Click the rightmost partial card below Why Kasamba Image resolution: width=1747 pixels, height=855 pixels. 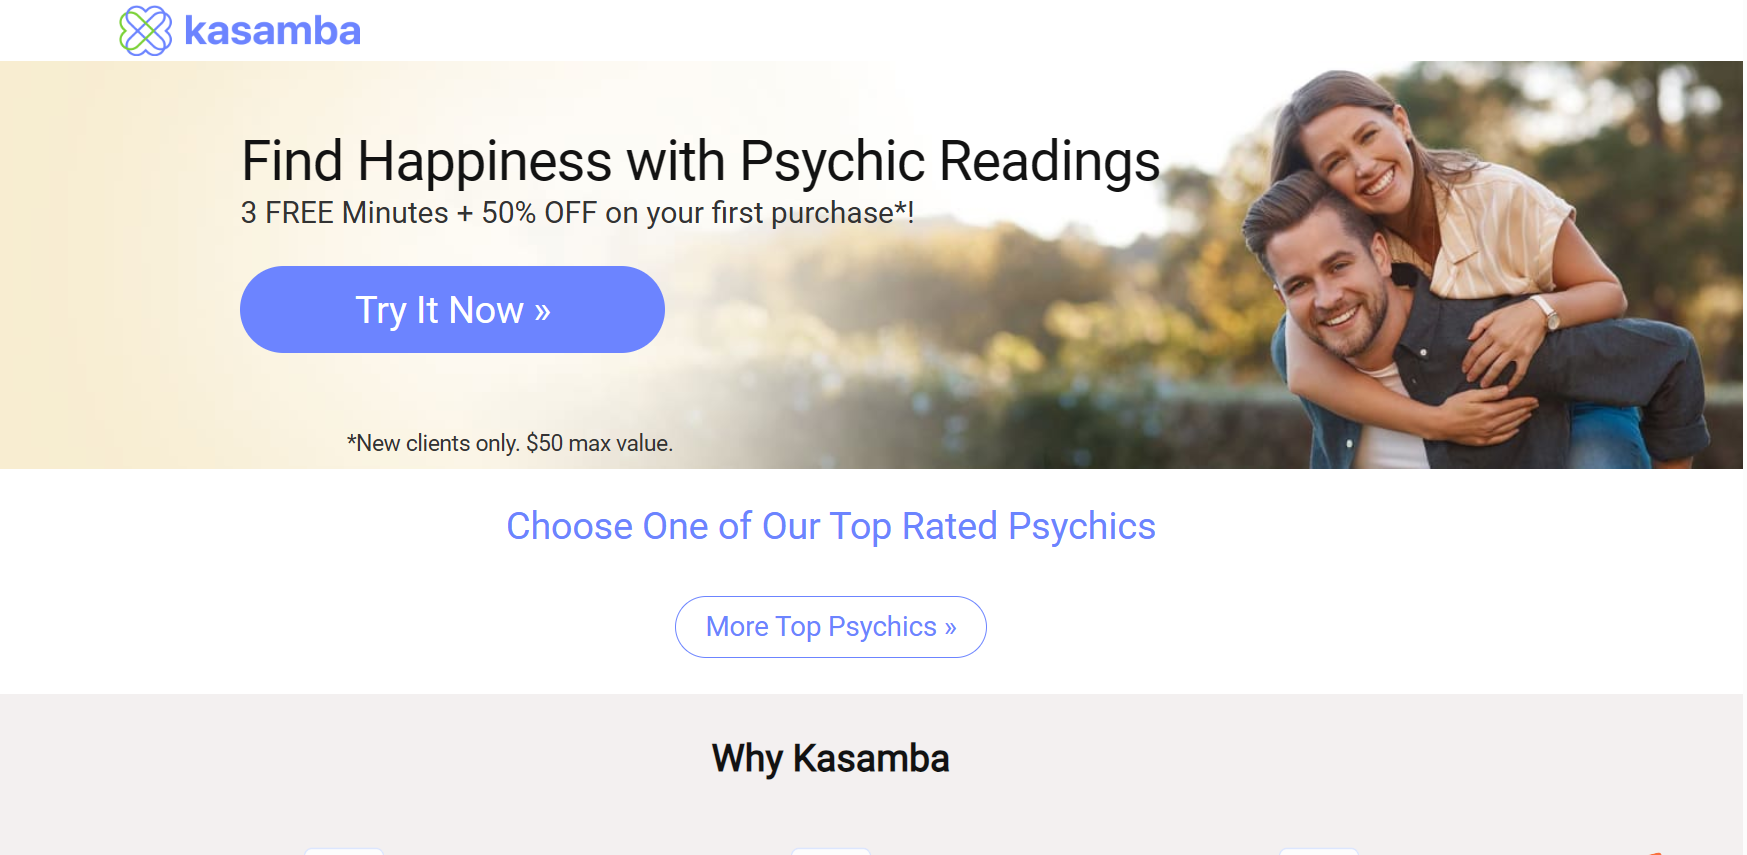1320,851
